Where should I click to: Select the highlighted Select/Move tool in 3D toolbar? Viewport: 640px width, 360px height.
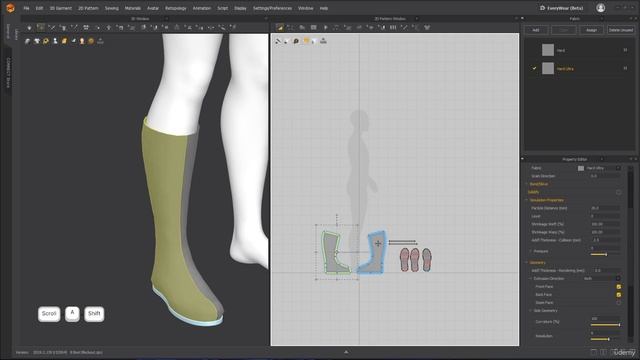(40, 27)
